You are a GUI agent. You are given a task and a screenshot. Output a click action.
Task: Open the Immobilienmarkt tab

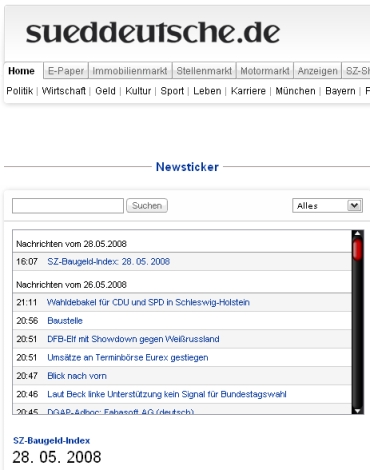pyautogui.click(x=130, y=71)
